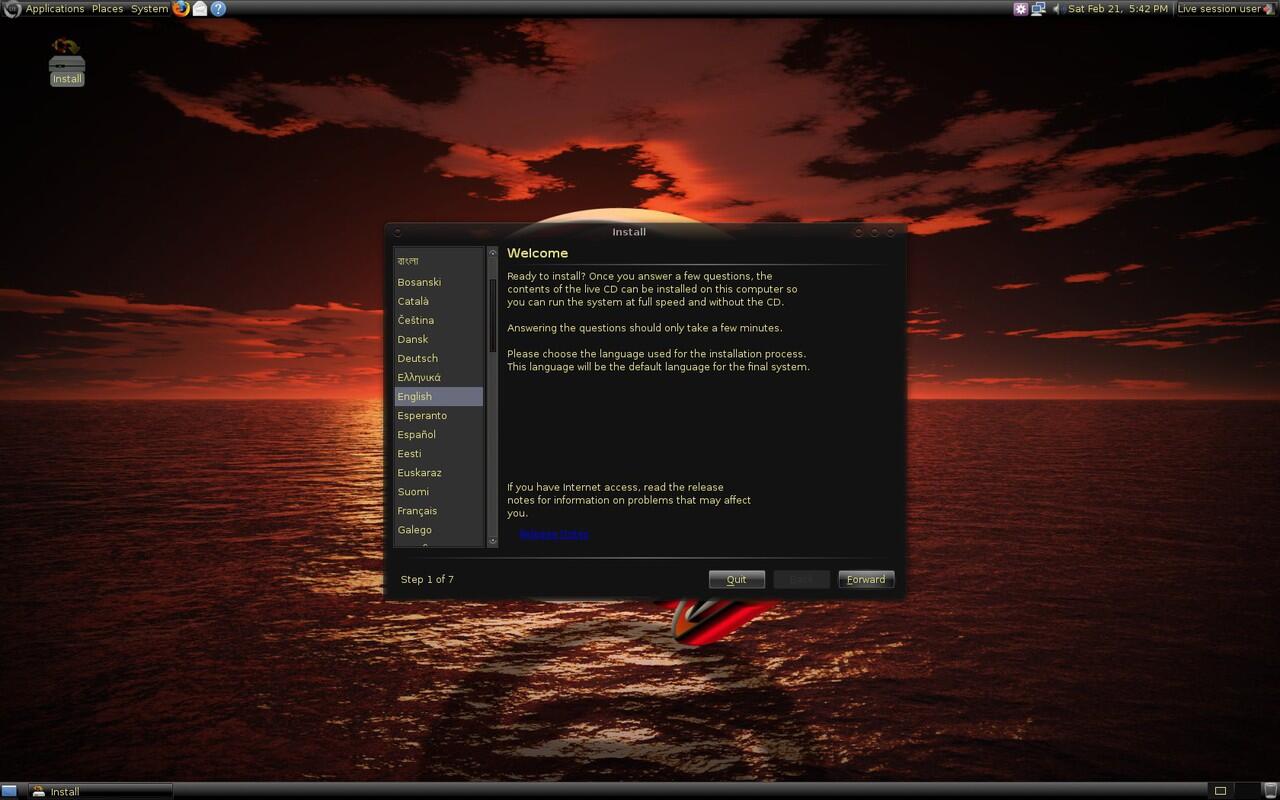Open the Places menu
This screenshot has height=800, width=1280.
107,8
